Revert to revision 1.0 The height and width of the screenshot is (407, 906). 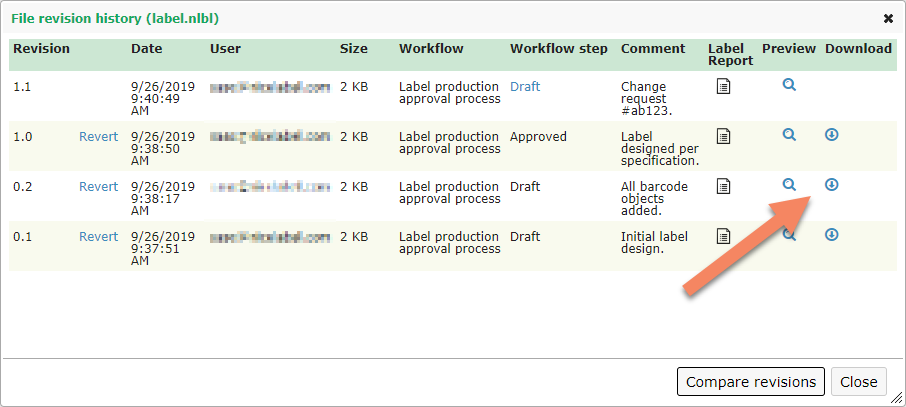tap(98, 137)
